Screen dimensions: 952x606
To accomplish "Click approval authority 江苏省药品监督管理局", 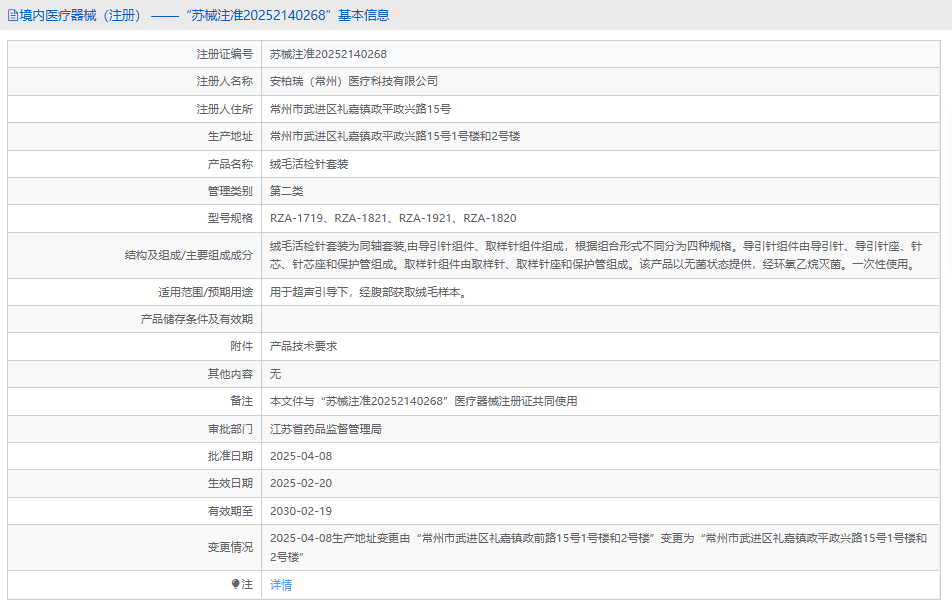I will pos(326,428).
